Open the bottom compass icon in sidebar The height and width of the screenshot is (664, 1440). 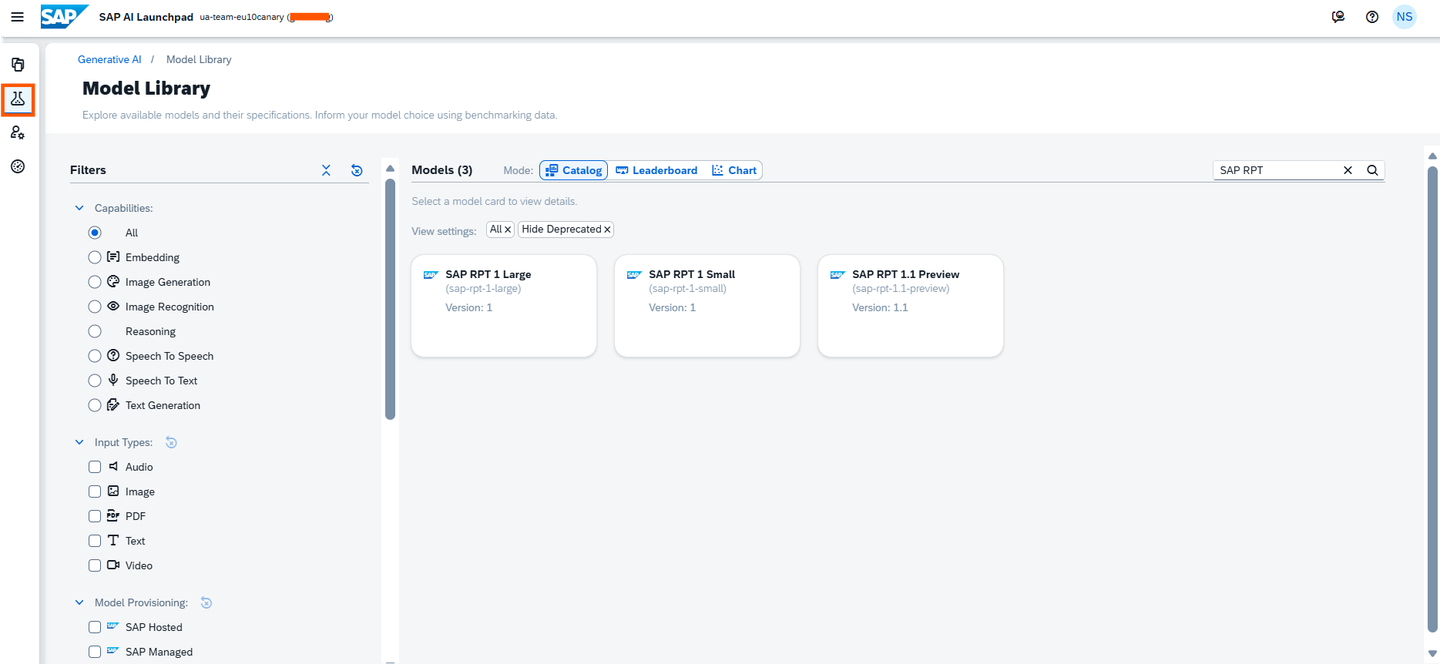click(x=18, y=166)
